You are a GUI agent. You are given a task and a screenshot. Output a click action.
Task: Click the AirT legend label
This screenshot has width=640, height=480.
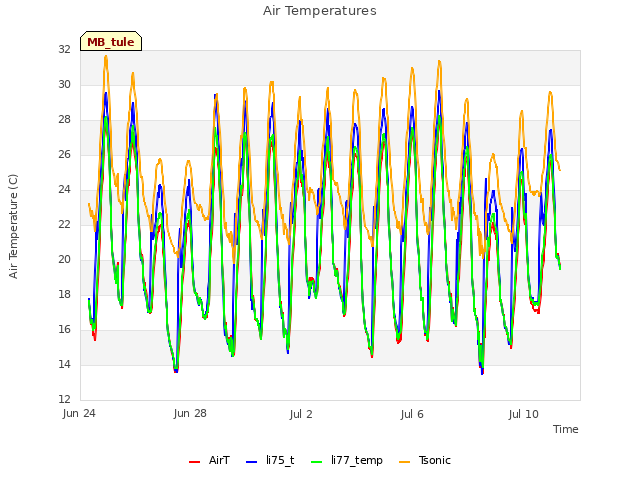coord(219,460)
